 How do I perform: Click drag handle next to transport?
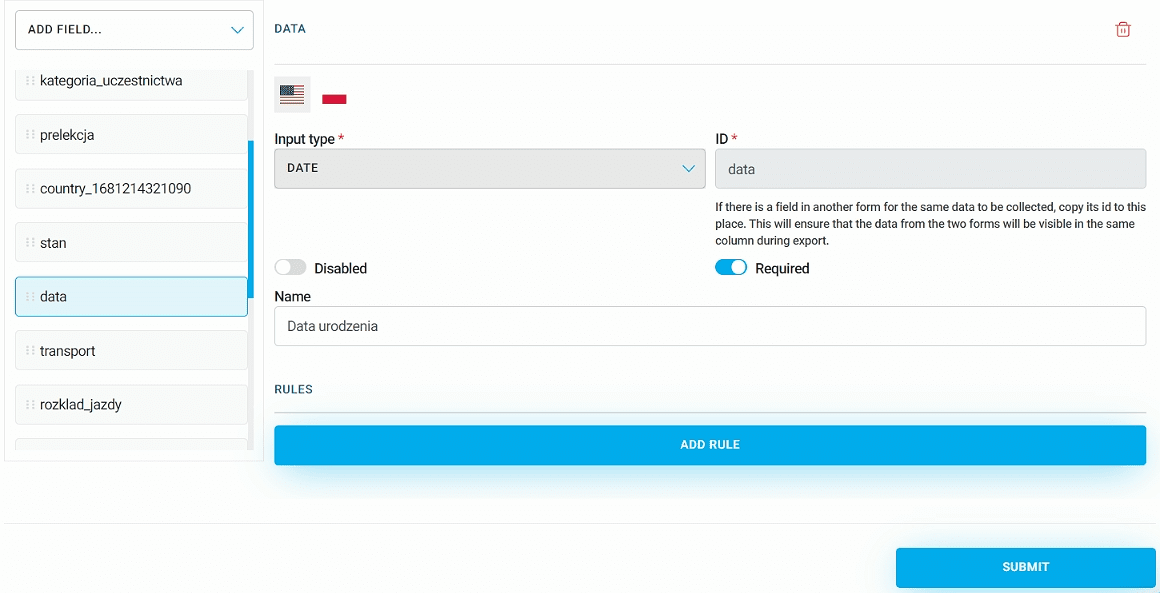(x=30, y=350)
